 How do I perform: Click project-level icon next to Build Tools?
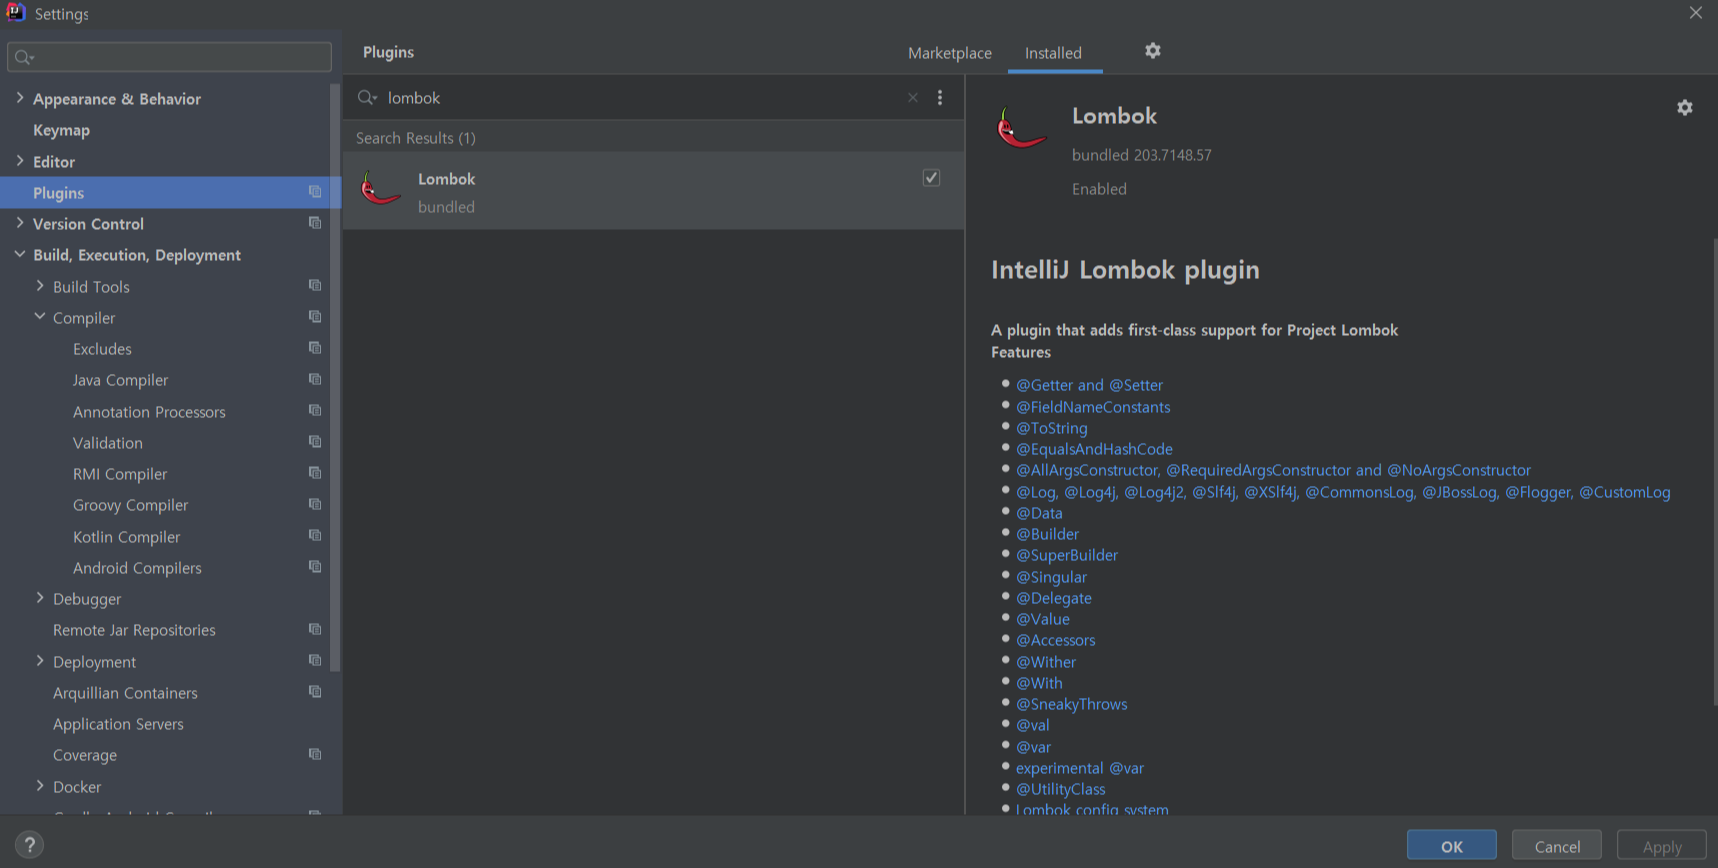[315, 286]
